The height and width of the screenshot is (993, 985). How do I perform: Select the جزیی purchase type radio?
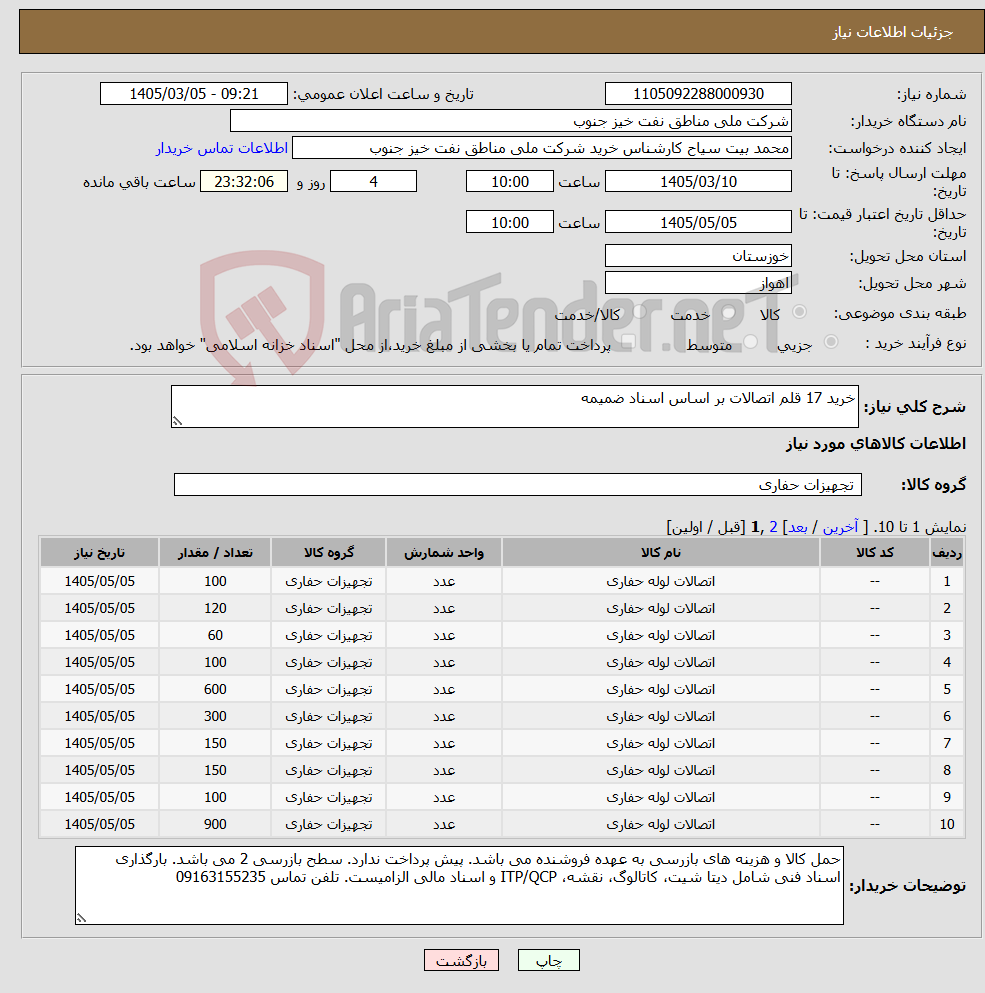(831, 342)
